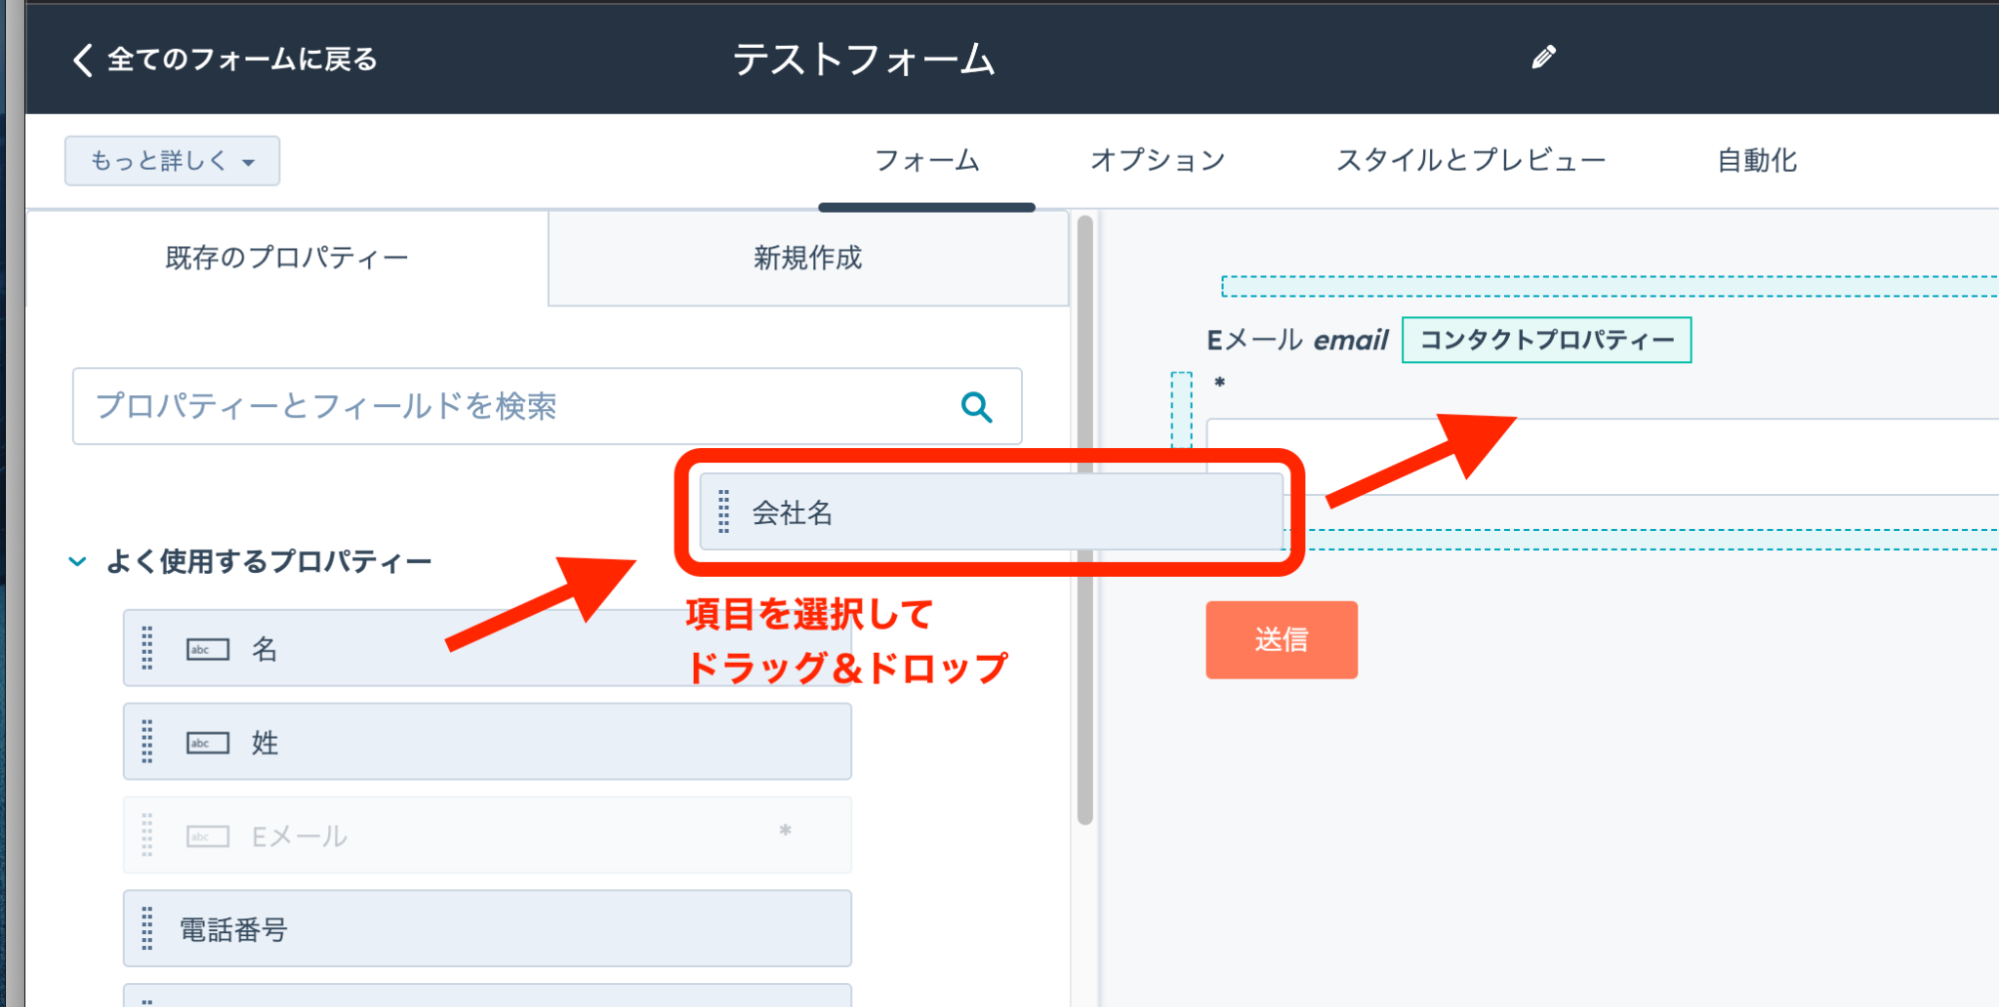Click the drag handle on 電話番号 row

click(147, 928)
